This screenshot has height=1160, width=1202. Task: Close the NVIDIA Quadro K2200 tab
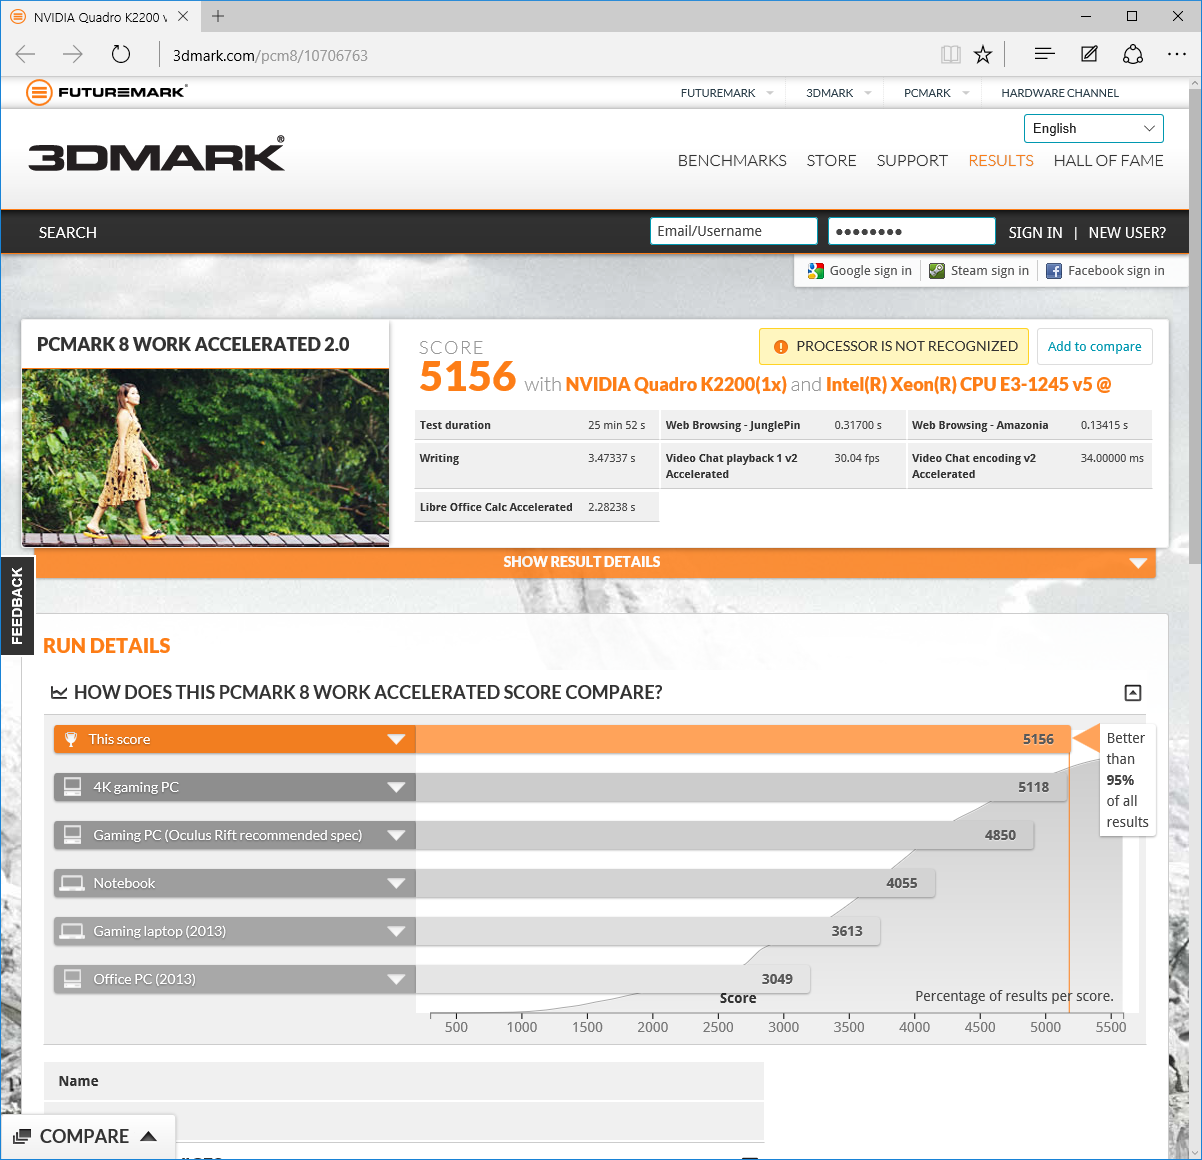(x=183, y=16)
